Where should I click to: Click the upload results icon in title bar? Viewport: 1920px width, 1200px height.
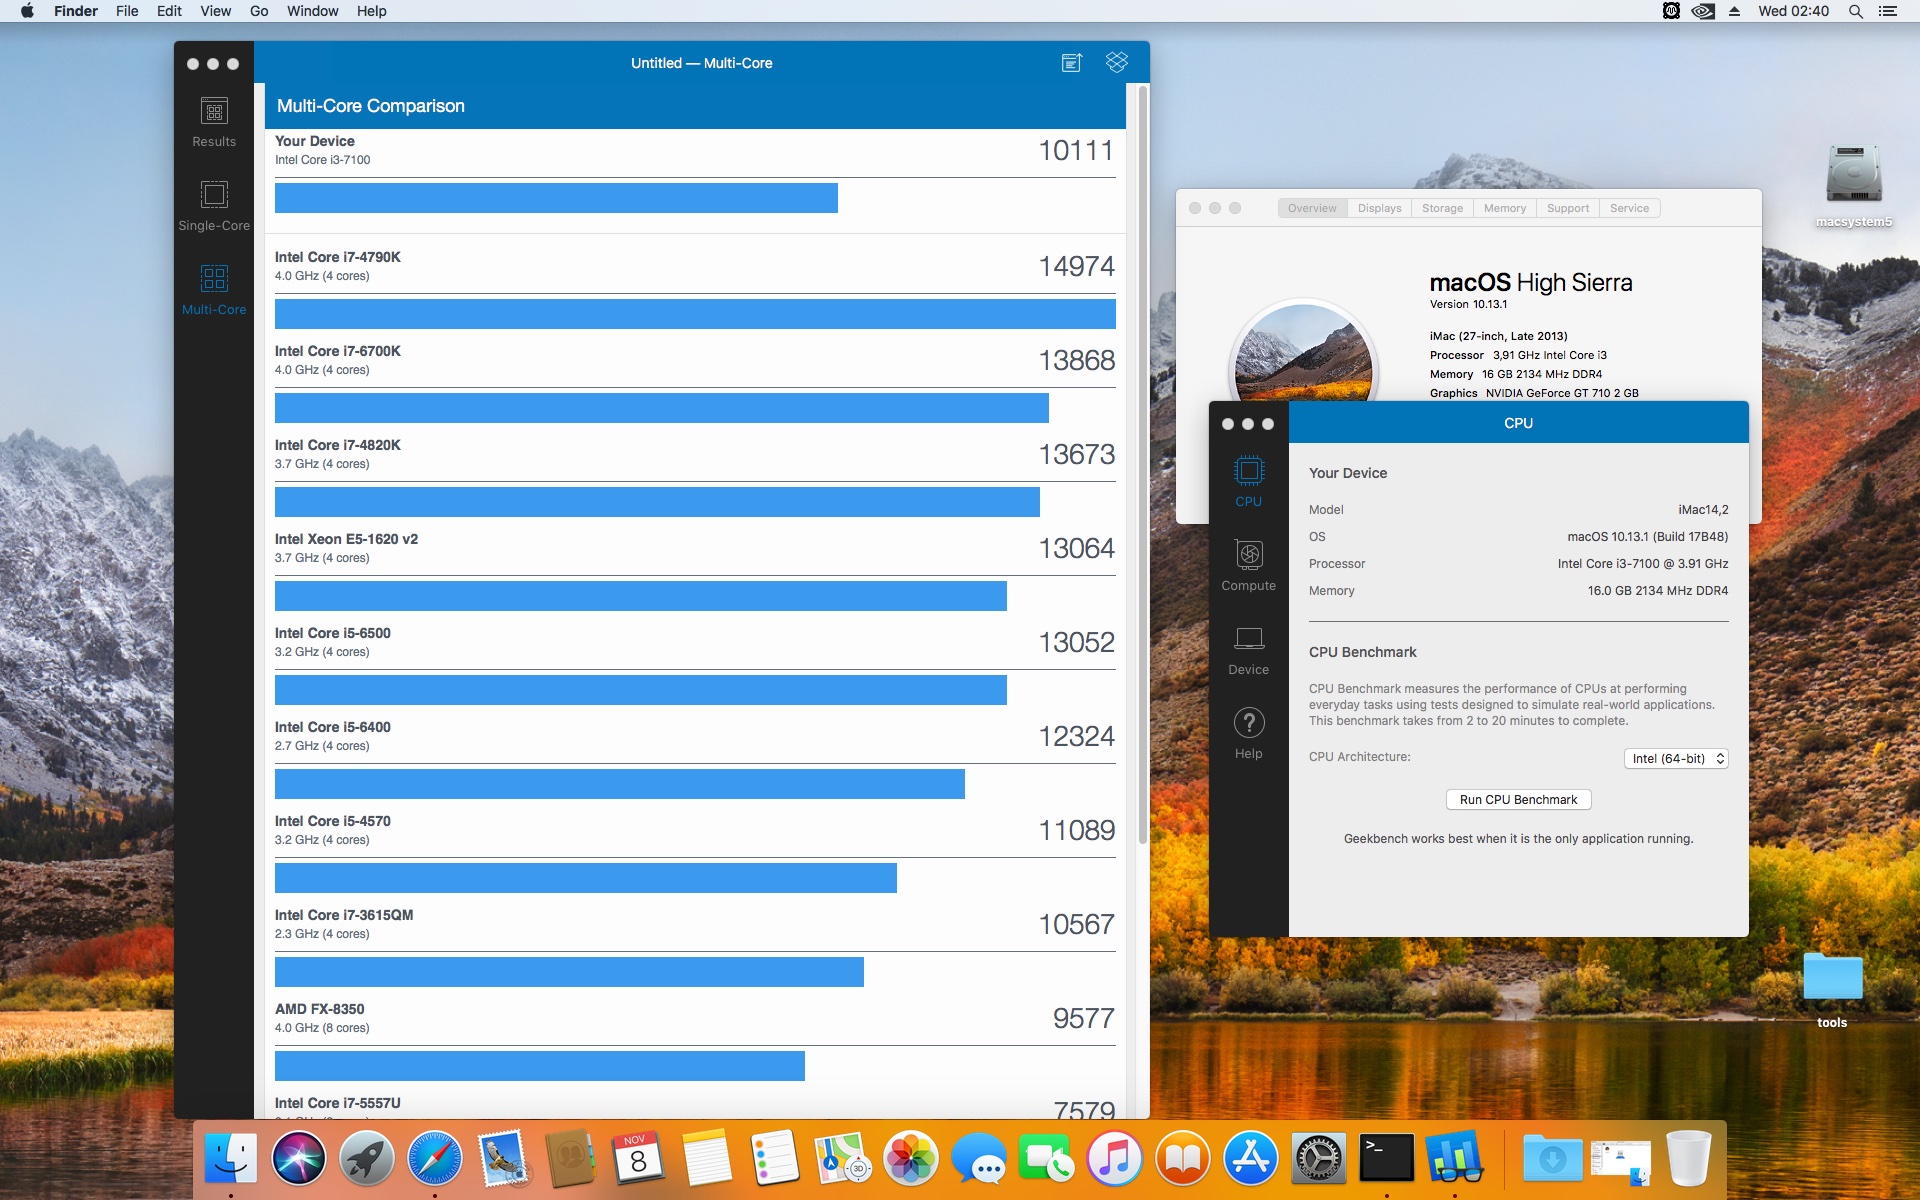click(x=1071, y=63)
